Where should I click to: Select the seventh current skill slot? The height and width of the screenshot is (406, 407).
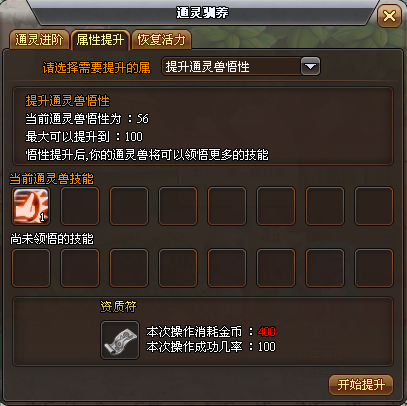point(325,206)
